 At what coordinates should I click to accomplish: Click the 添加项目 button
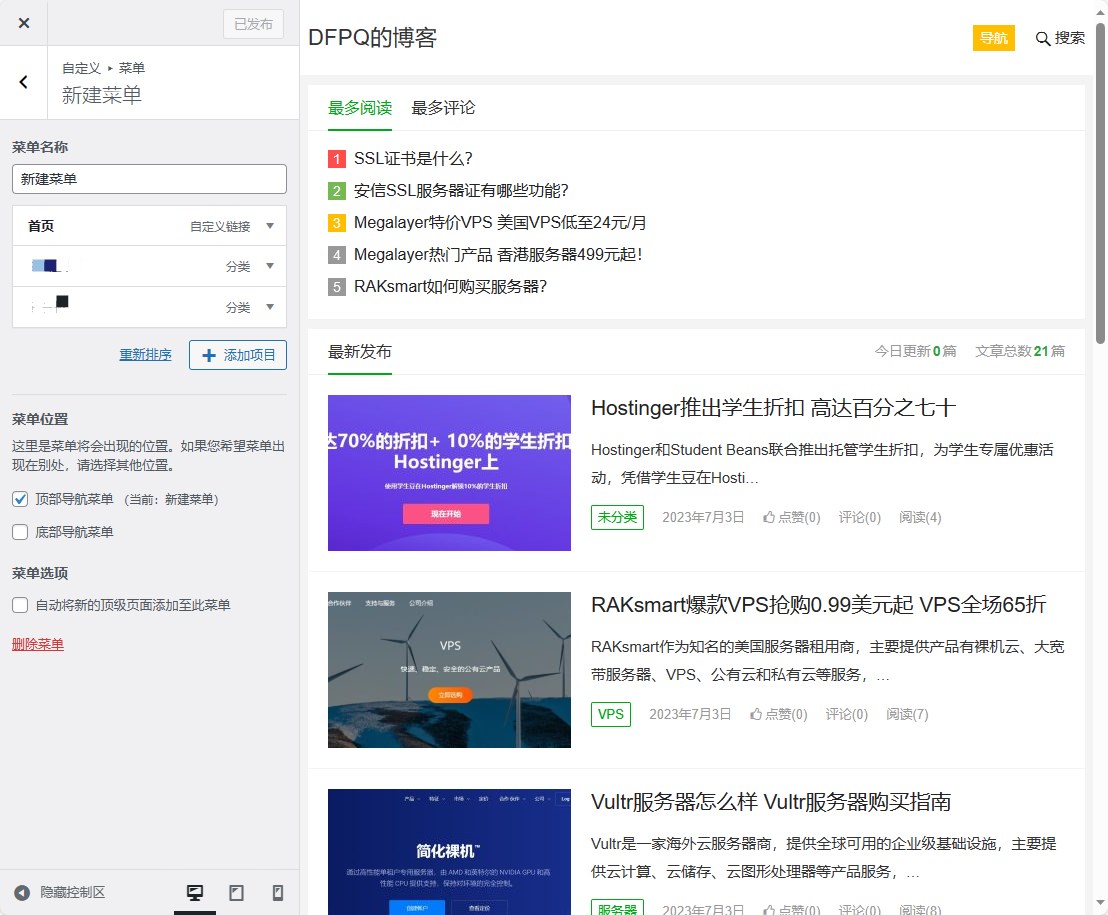coord(238,355)
